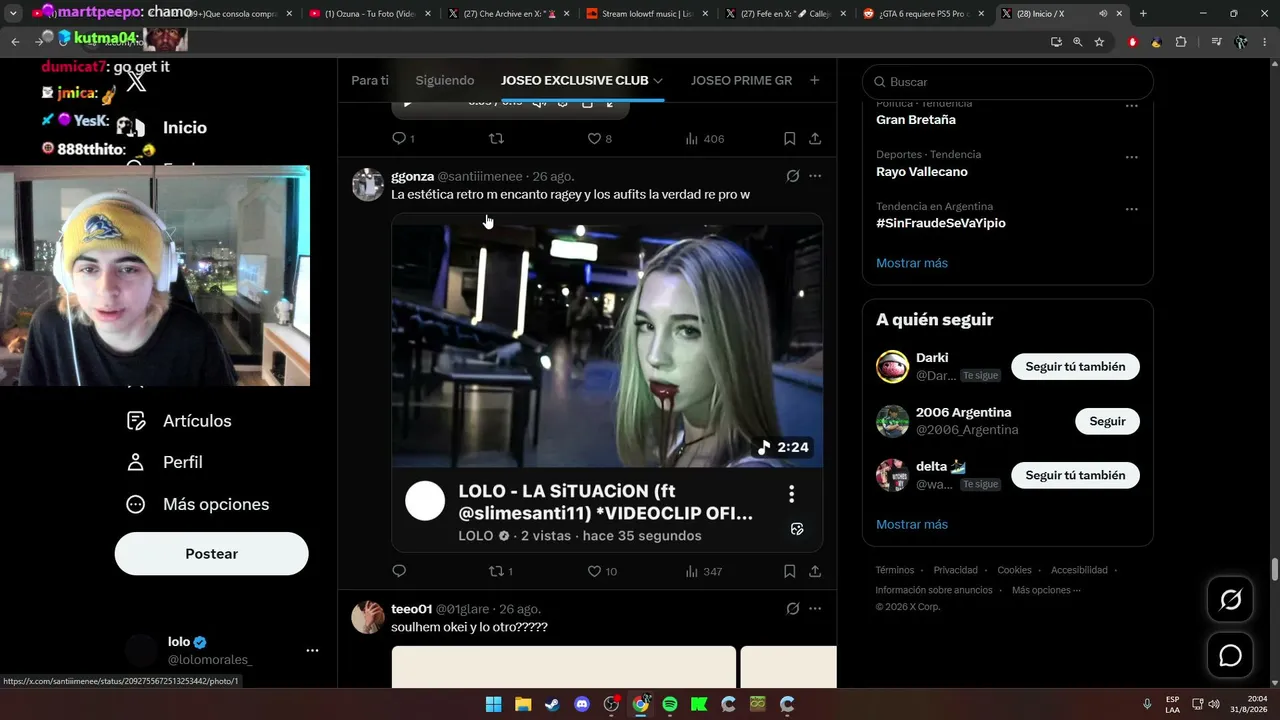
Task: Open the Chrome extensions puzzle icon
Action: tap(1181, 42)
